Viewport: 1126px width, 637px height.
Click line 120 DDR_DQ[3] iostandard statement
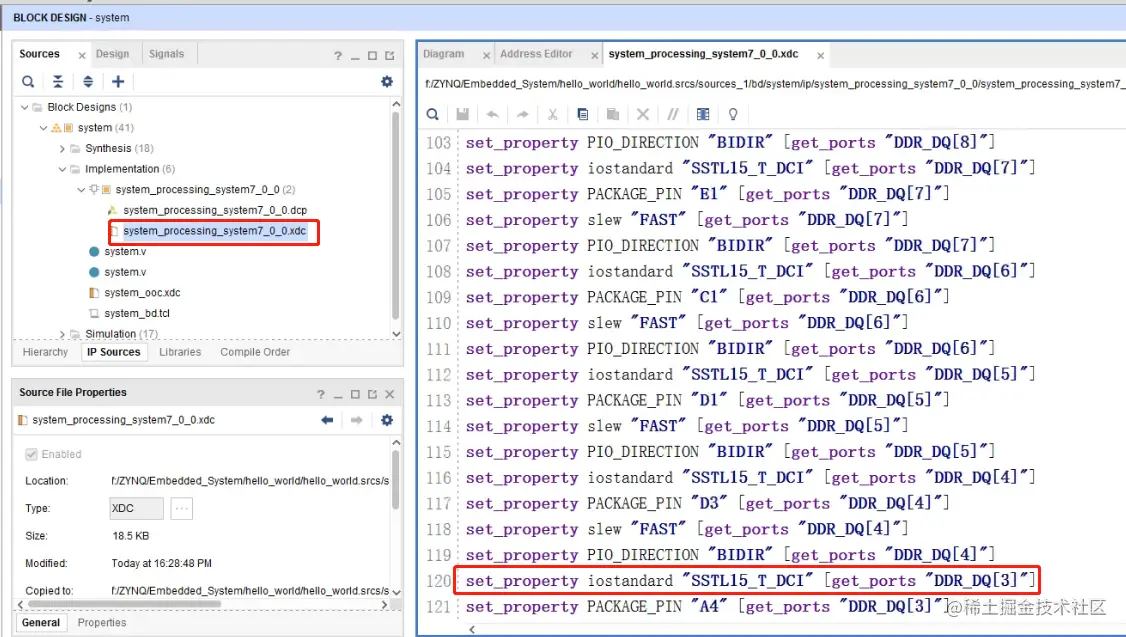(750, 580)
